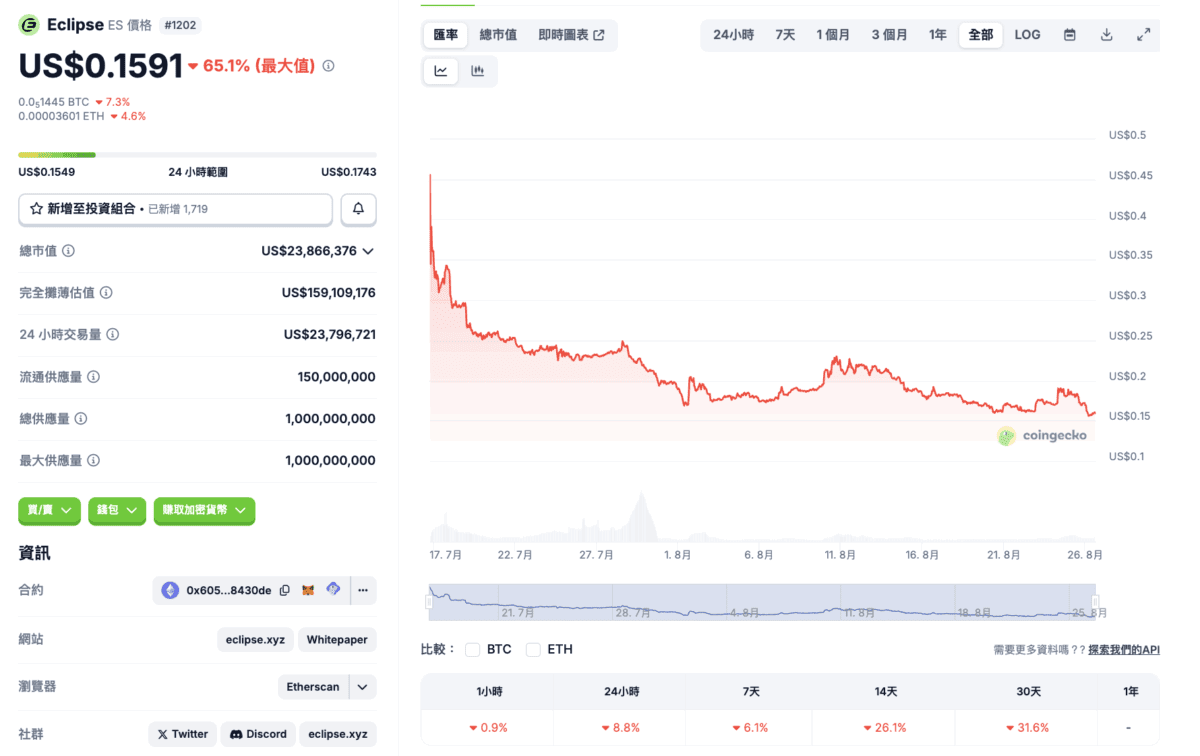Open eclipse.xyz link in 社群 row
This screenshot has width=1200, height=756.
(338, 734)
